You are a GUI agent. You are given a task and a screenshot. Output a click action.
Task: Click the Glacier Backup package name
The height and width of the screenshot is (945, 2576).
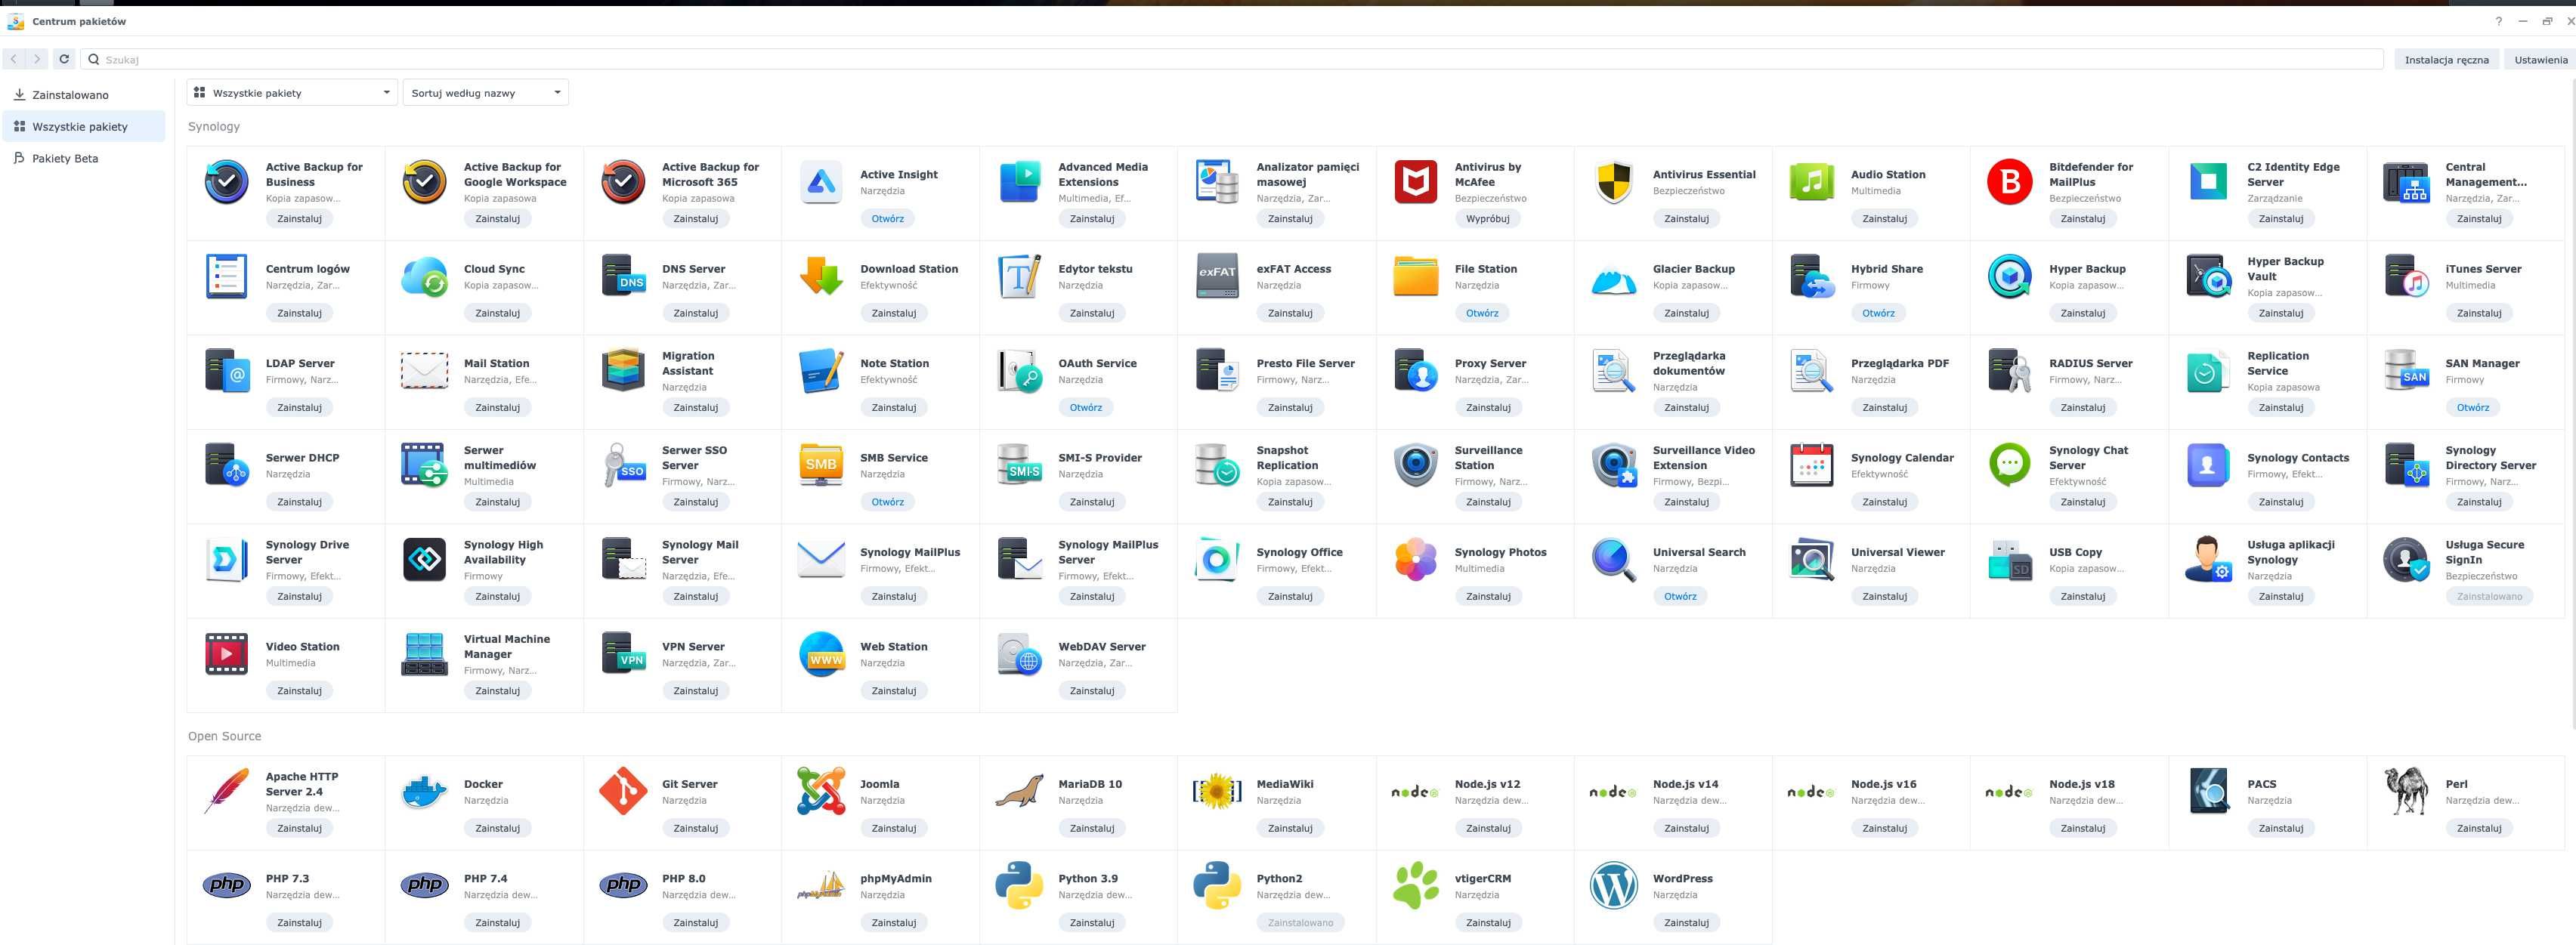pos(1693,269)
